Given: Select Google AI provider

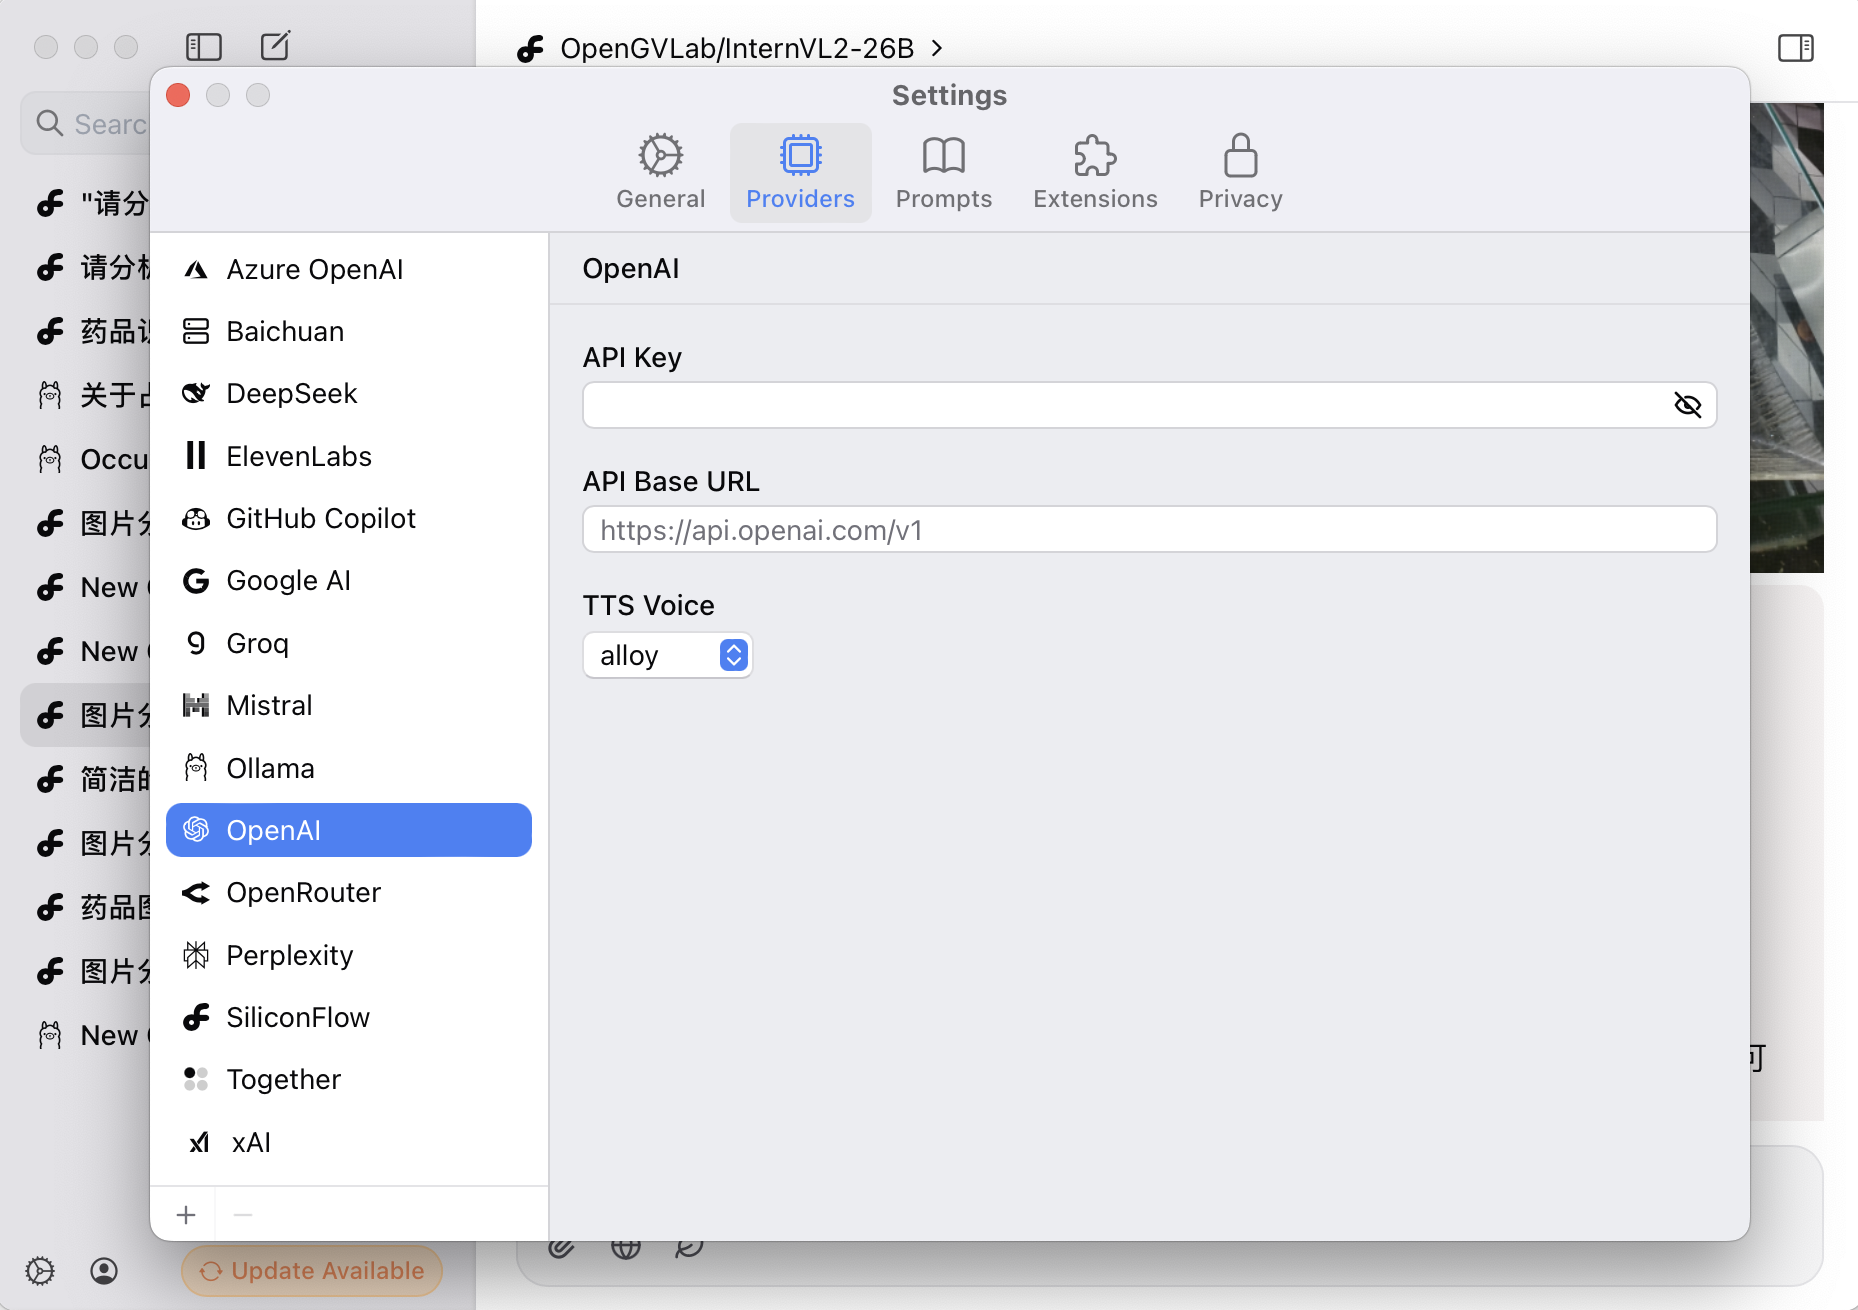Looking at the screenshot, I should [x=348, y=580].
